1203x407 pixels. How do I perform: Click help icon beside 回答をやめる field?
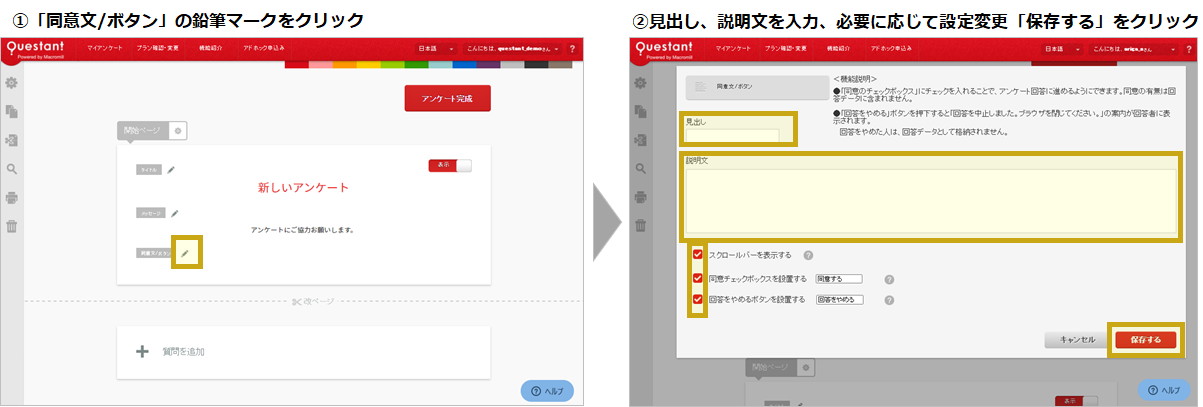(889, 300)
